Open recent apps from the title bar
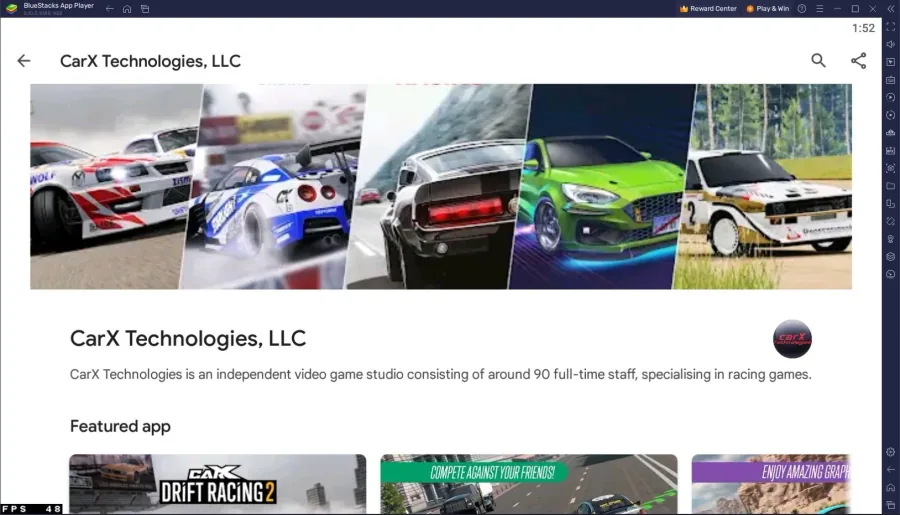Screen dimensions: 900x515 coord(145,9)
